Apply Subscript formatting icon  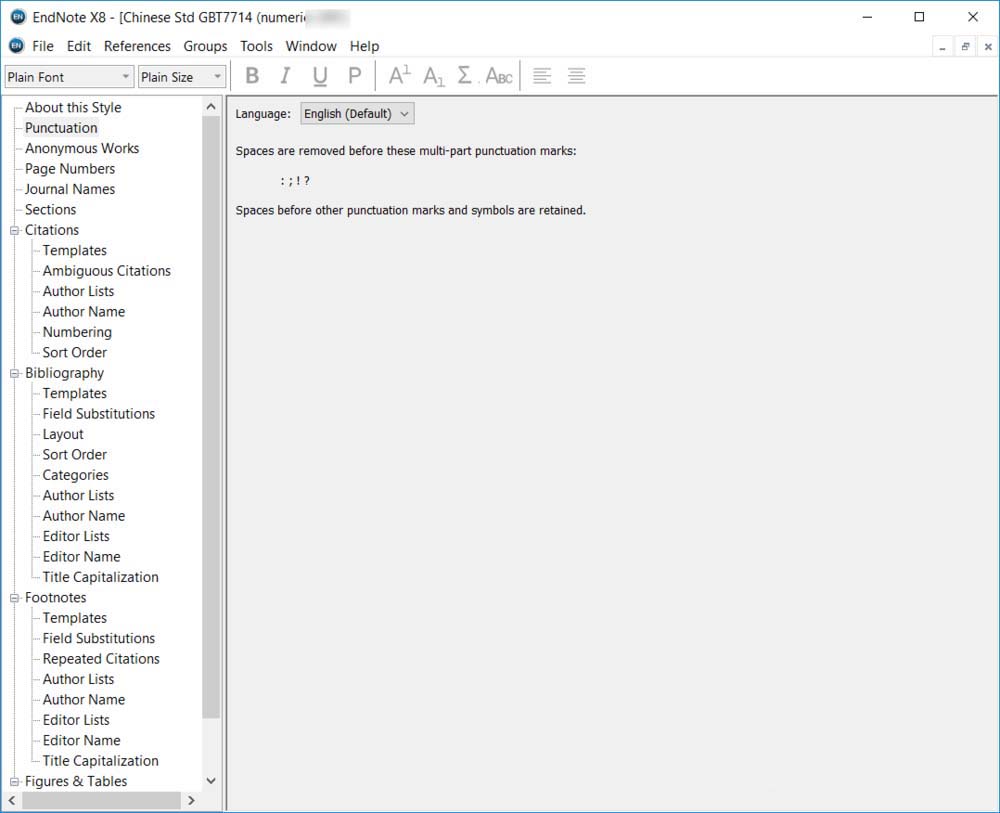433,76
